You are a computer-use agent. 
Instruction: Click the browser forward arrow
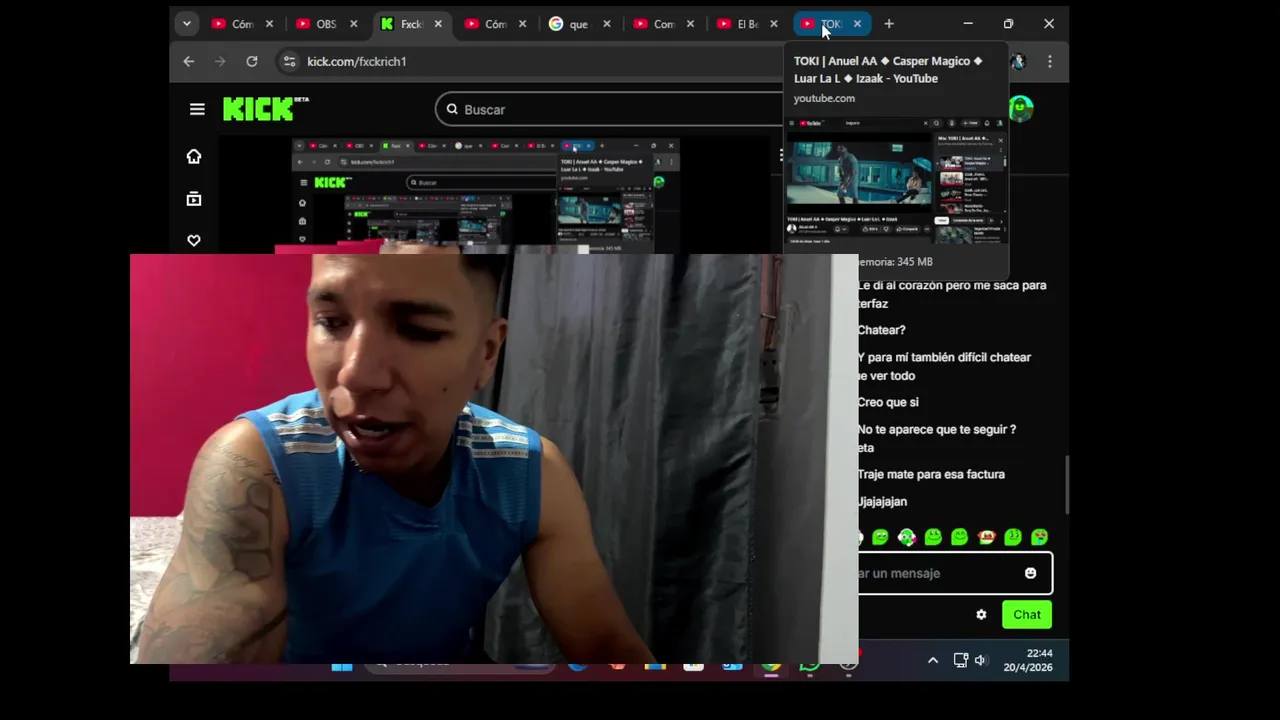point(220,61)
